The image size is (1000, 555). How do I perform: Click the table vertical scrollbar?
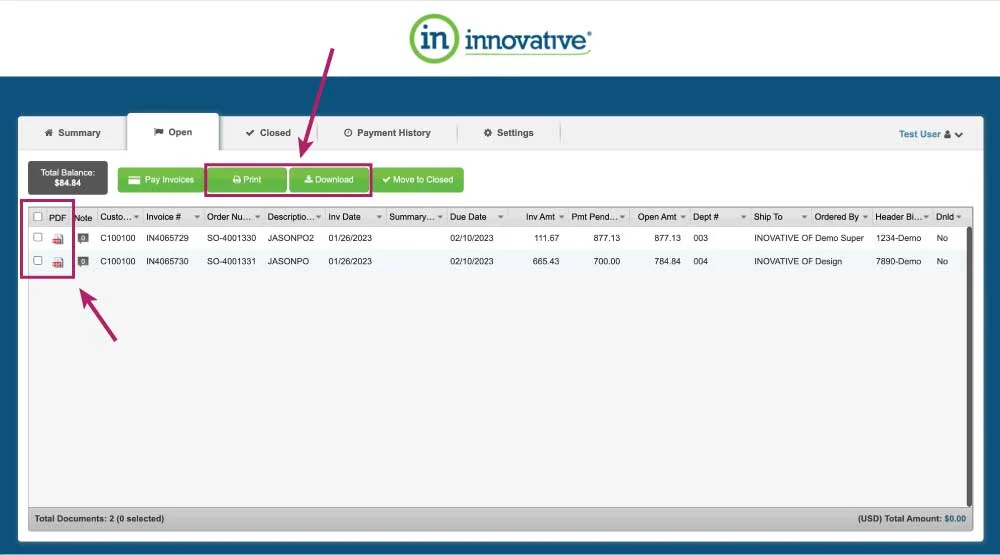969,367
